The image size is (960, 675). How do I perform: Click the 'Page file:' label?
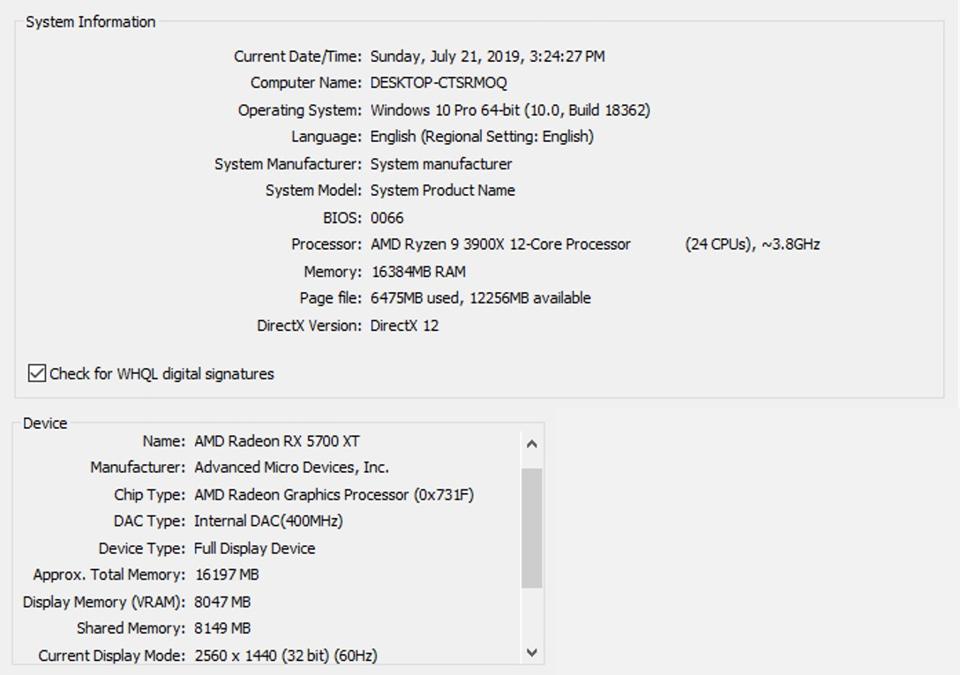click(x=331, y=298)
